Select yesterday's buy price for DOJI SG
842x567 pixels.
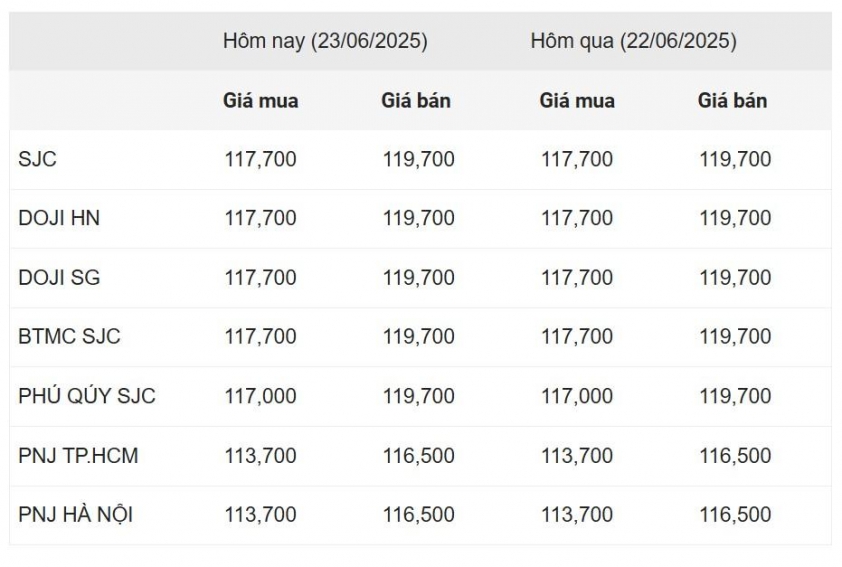click(x=577, y=278)
